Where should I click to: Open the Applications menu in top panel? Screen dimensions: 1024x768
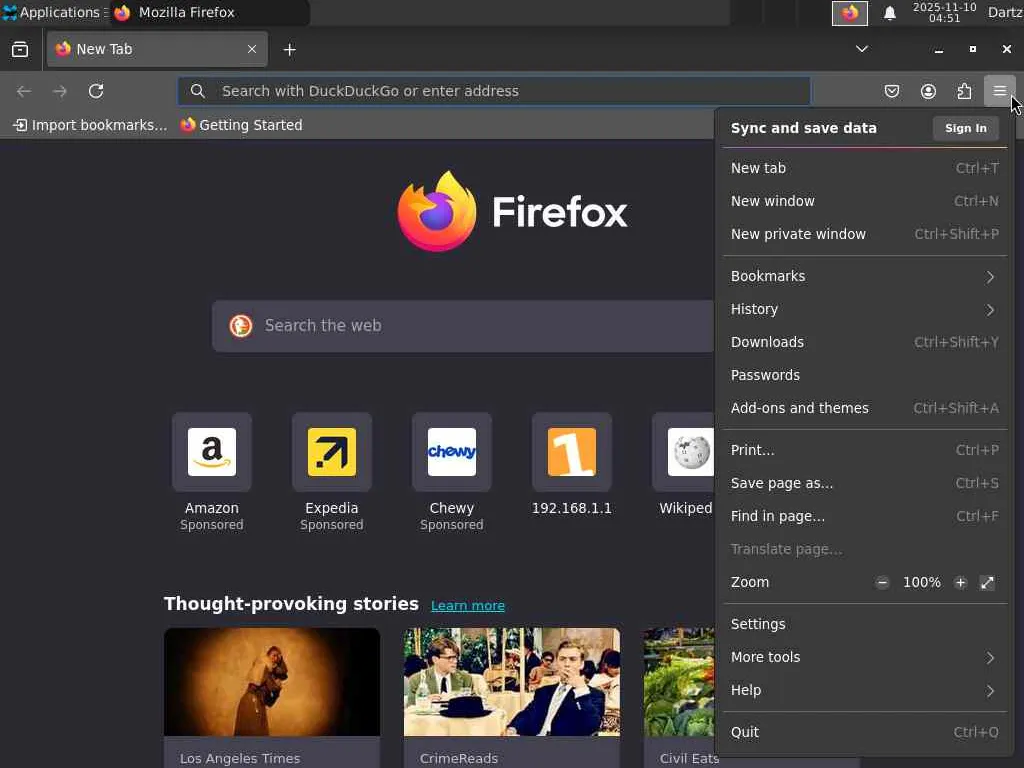coord(55,12)
